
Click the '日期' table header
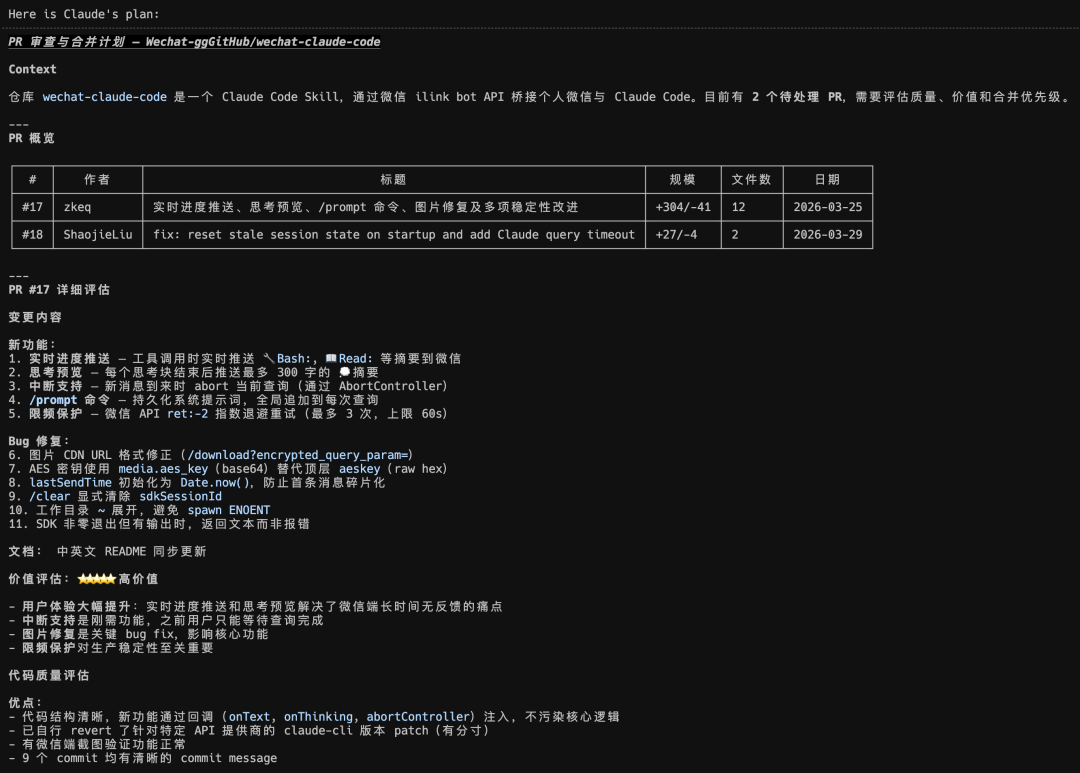[x=827, y=179]
